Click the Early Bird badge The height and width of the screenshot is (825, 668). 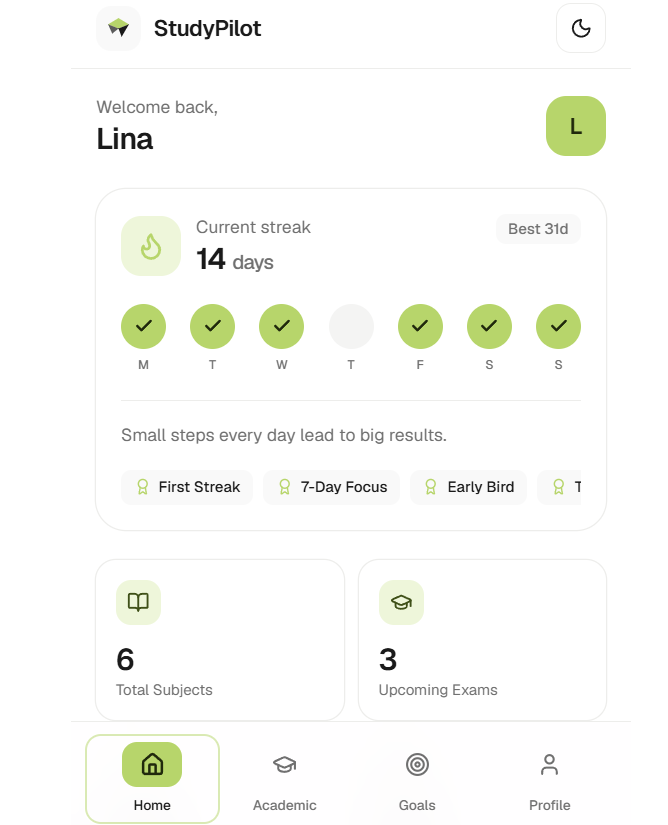click(469, 487)
